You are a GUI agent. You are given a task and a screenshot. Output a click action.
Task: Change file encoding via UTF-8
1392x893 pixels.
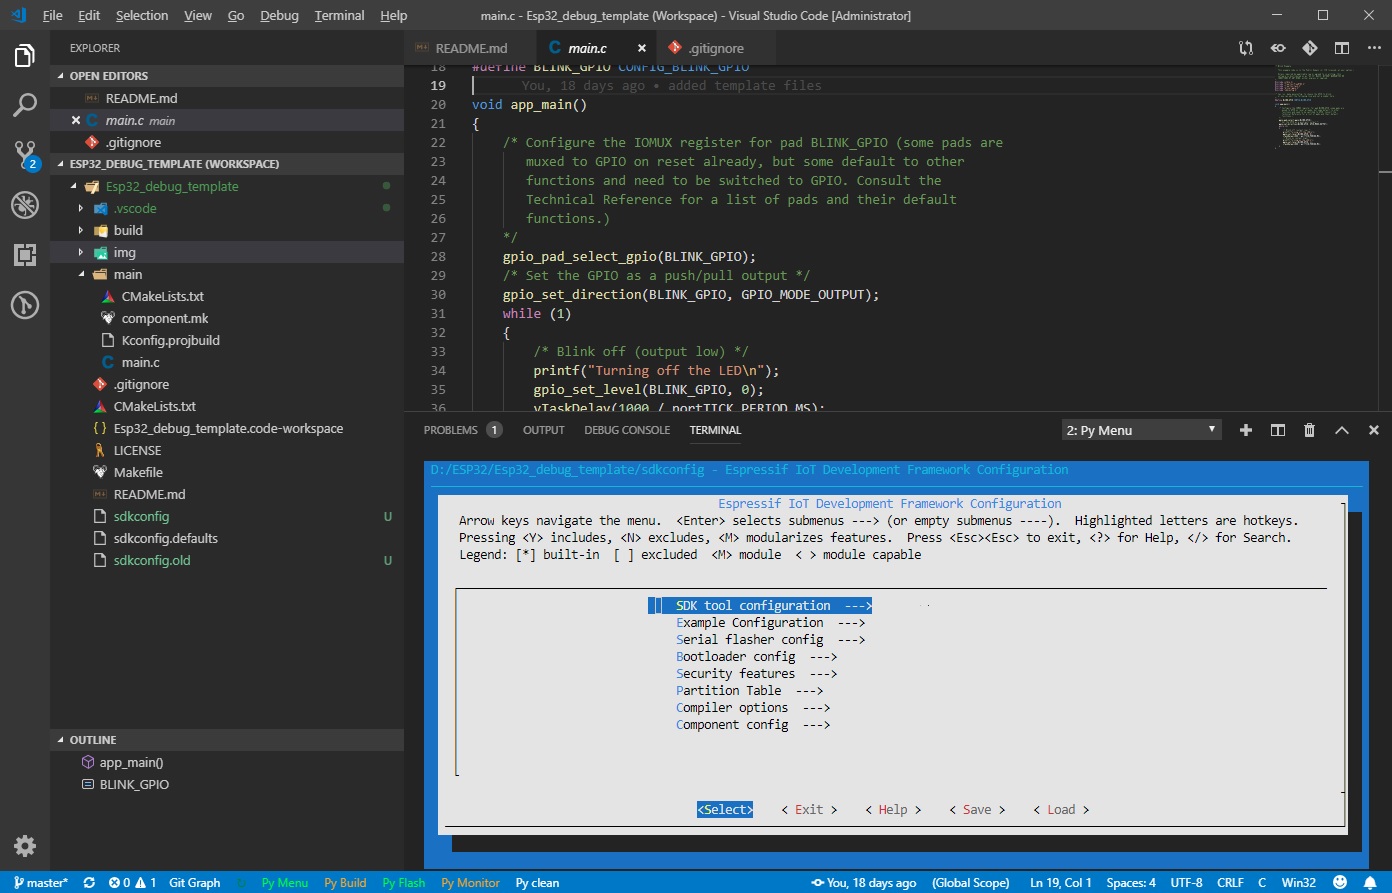[1186, 883]
